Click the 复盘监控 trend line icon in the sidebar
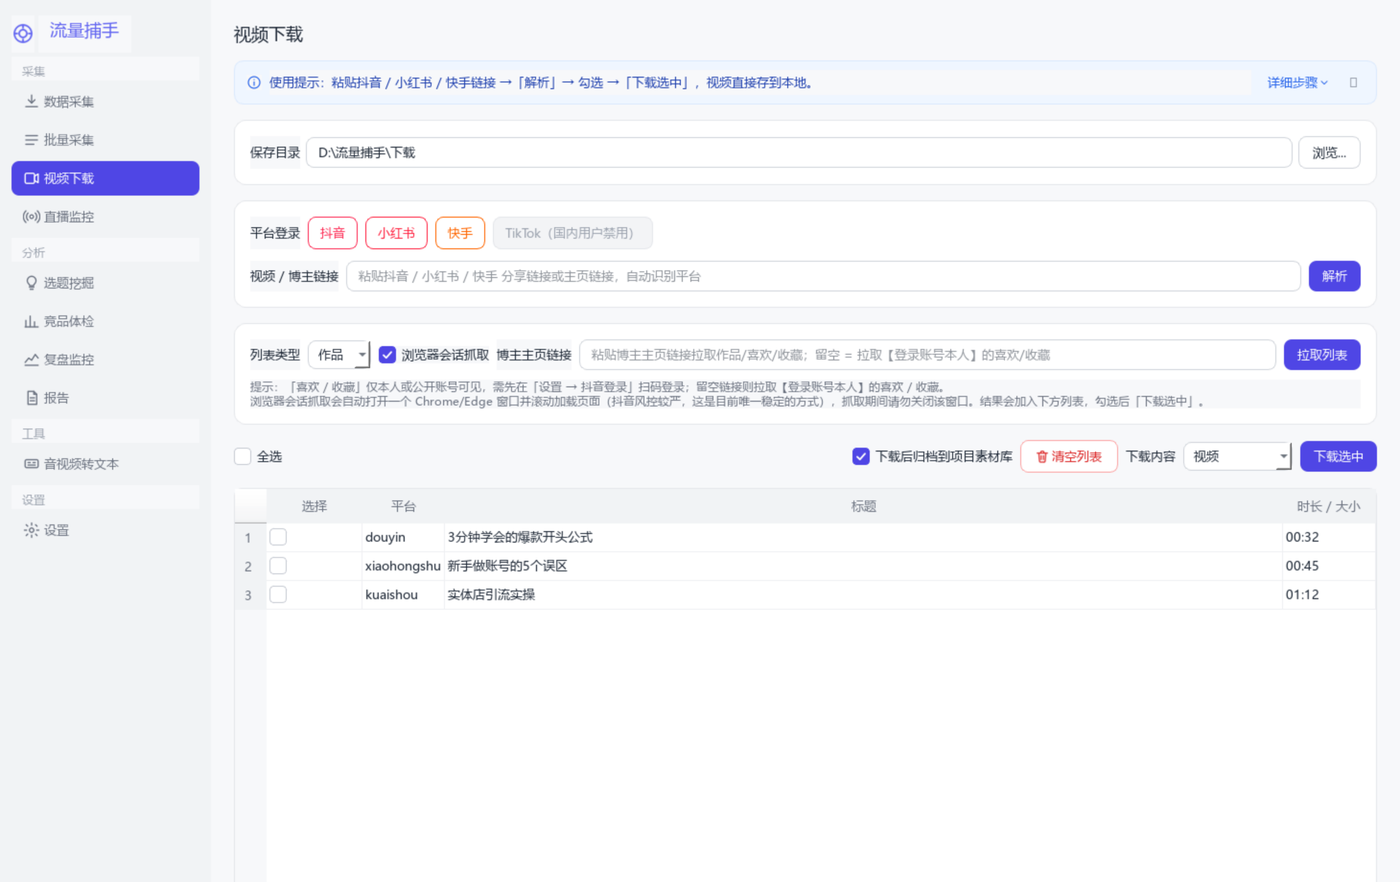Viewport: 1400px width, 882px height. [x=31, y=359]
